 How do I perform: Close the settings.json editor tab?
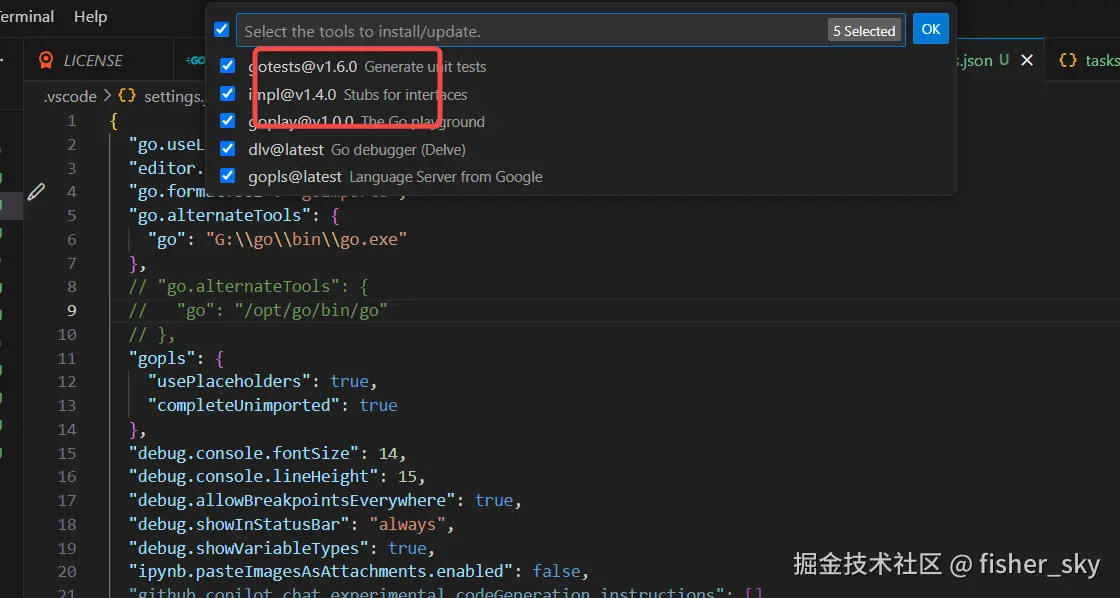(x=1027, y=61)
